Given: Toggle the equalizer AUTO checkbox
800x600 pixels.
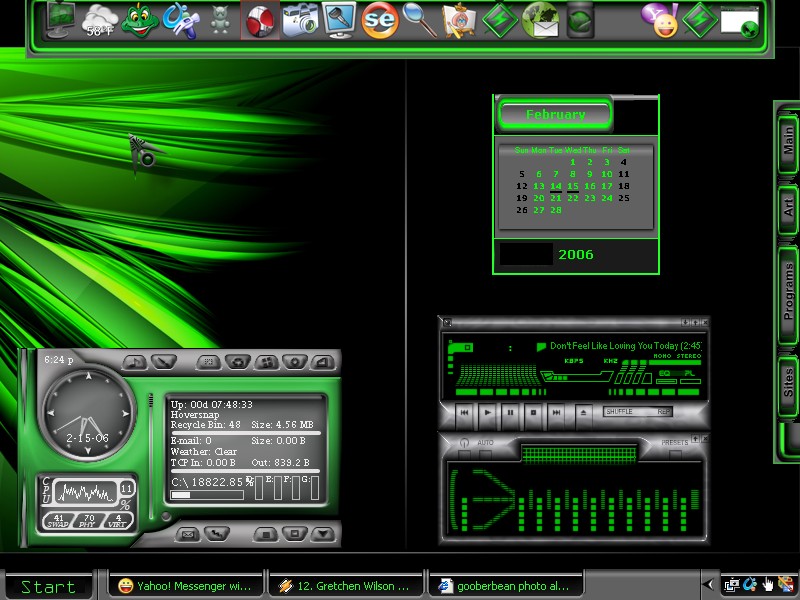Looking at the screenshot, I should pyautogui.click(x=485, y=454).
